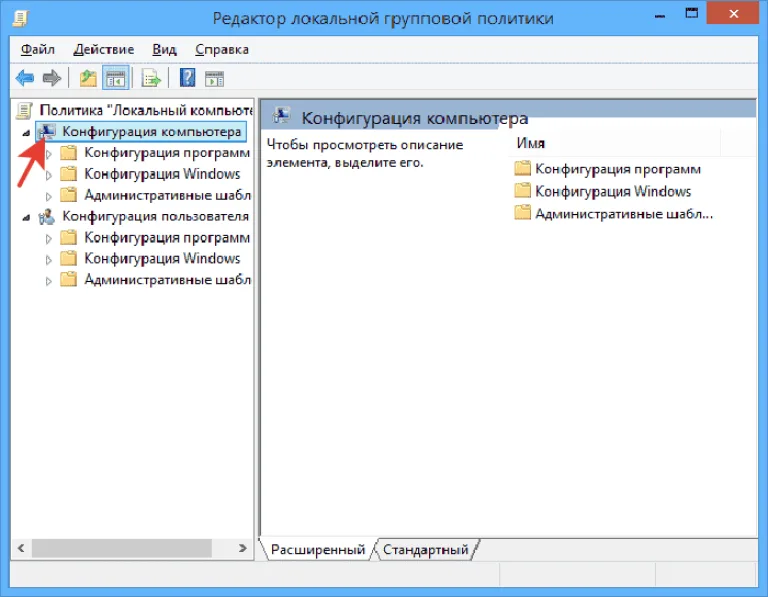The image size is (768, 597).
Task: Collapse the Конфигурация компьютера tree node
Action: tap(26, 132)
